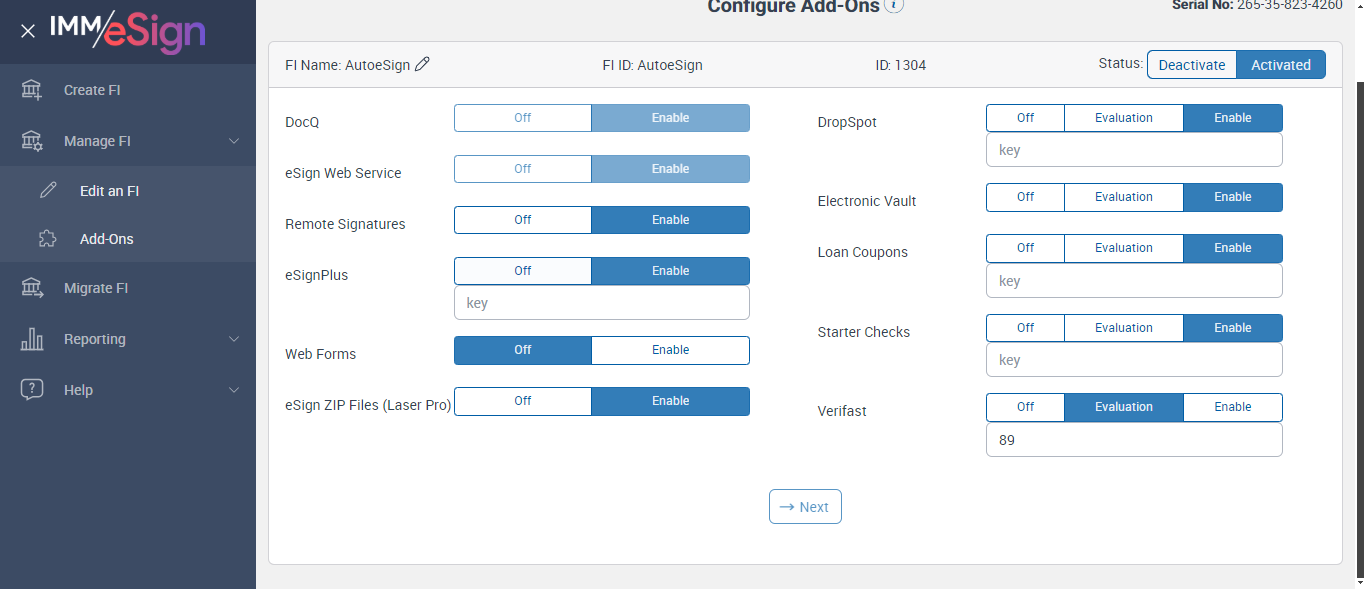Open the Edit an FI menu item
Screen dimensions: 1366x589
[x=109, y=191]
